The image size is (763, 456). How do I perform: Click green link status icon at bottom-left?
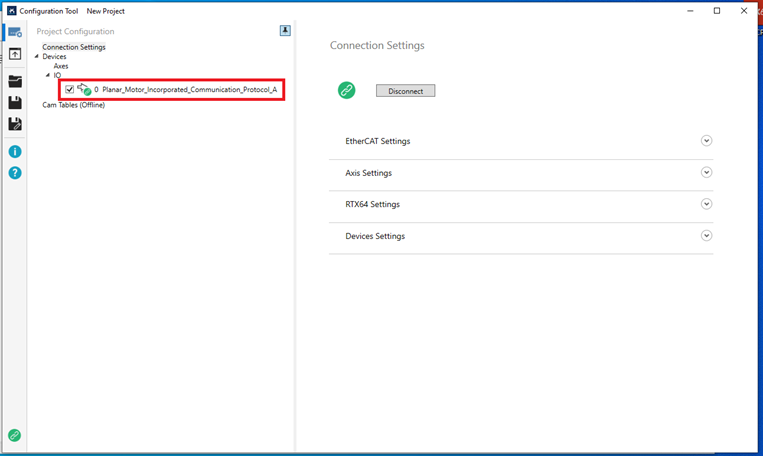[14, 436]
